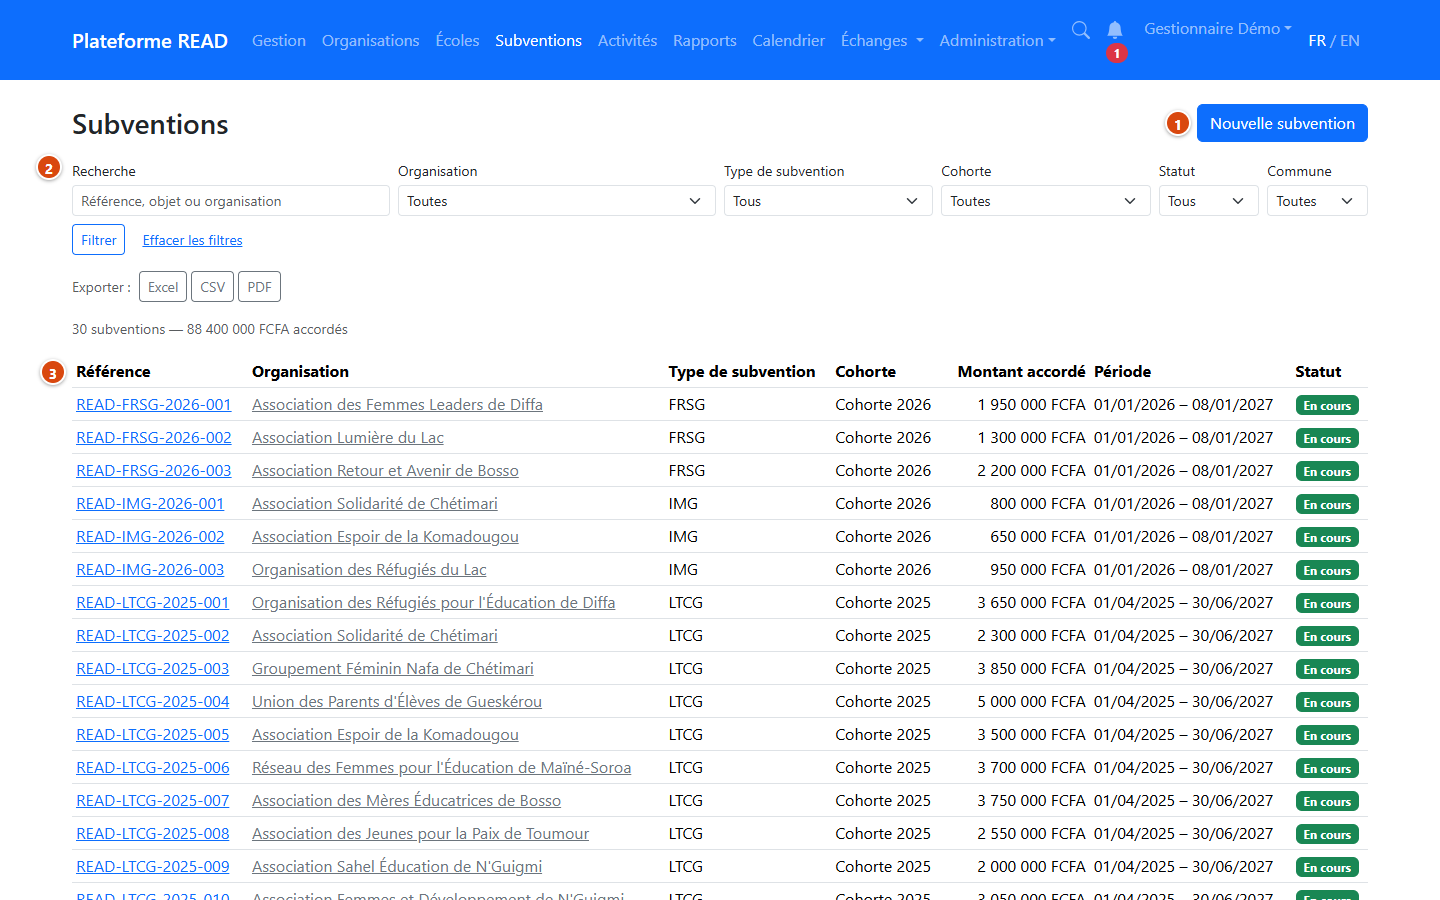Image resolution: width=1440 pixels, height=900 pixels.
Task: Apply filters with the Filtrer button
Action: (x=99, y=240)
